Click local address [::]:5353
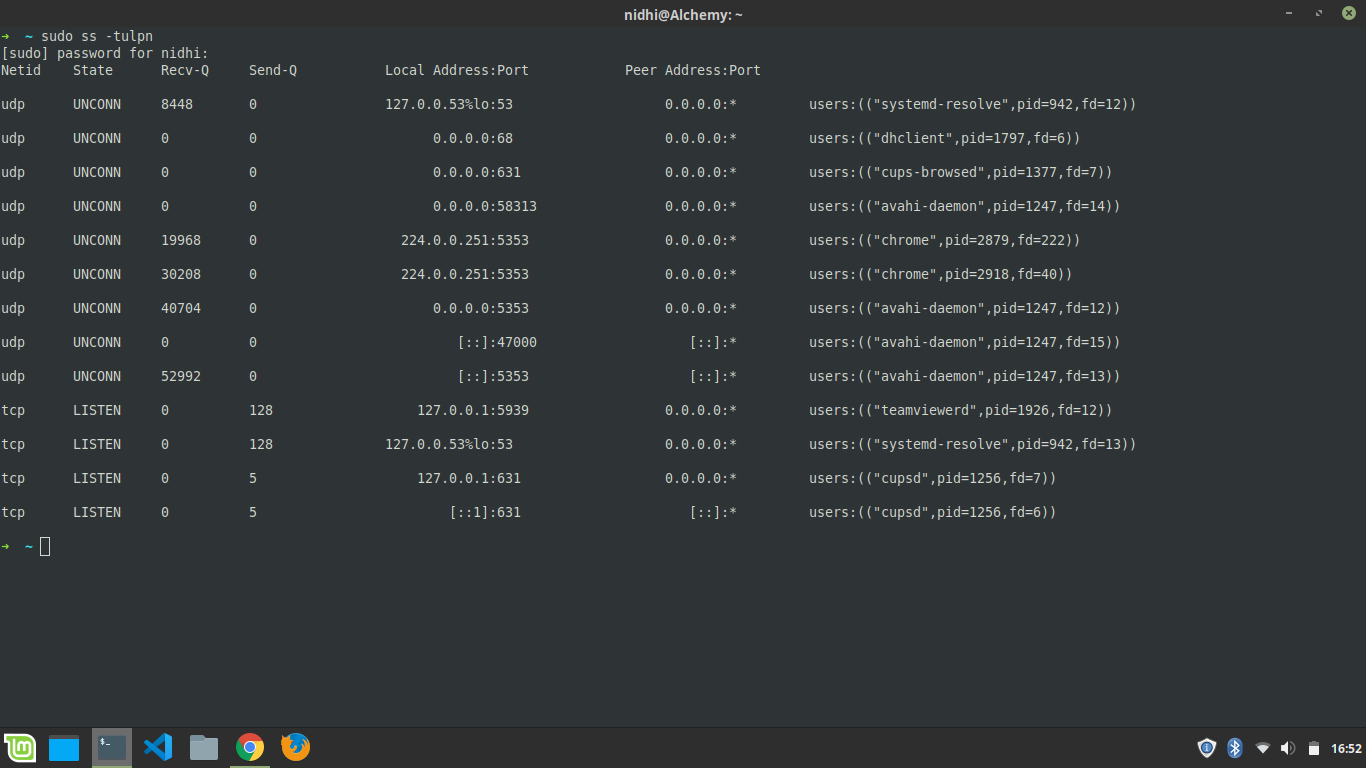Viewport: 1366px width, 768px height. 493,376
